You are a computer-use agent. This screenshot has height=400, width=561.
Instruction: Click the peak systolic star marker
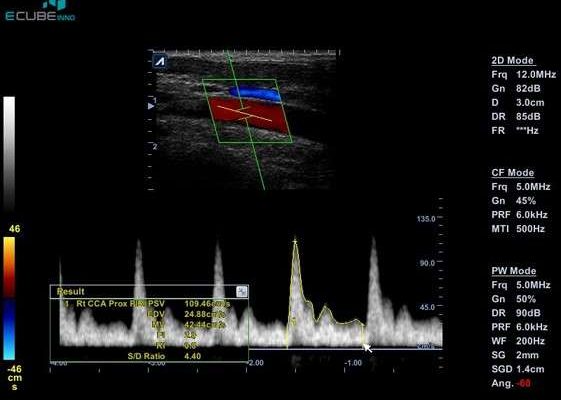pyautogui.click(x=295, y=242)
